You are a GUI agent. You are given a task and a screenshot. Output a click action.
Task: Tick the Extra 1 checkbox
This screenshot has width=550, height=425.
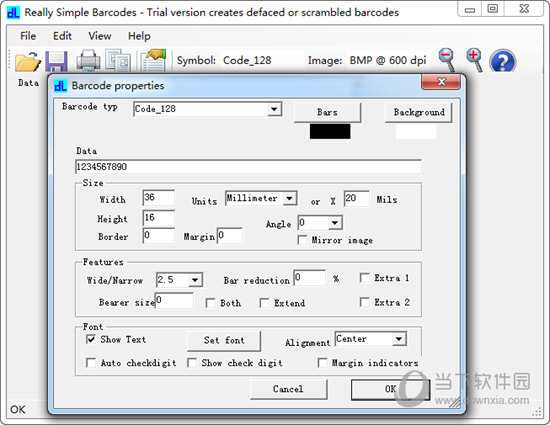click(364, 278)
